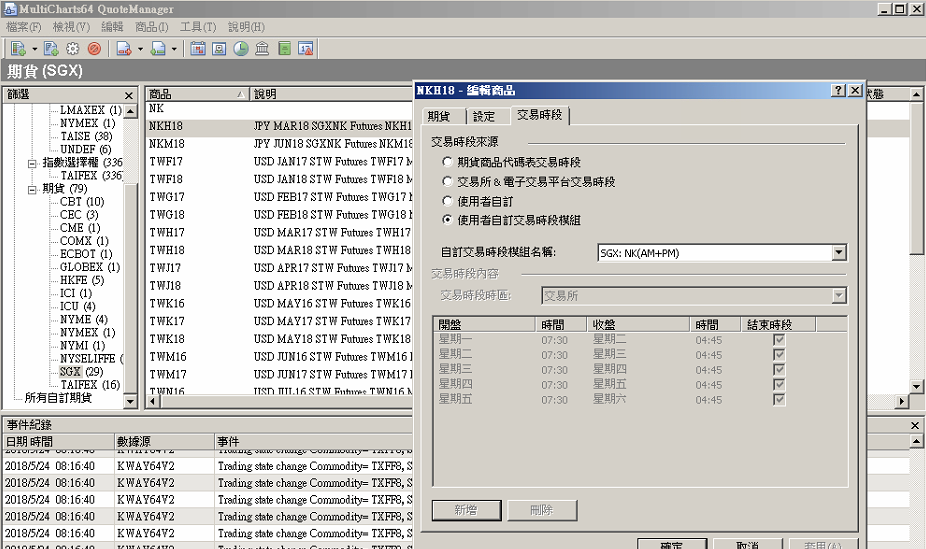The width and height of the screenshot is (926, 549).
Task: Select the TWF17 symbol row
Action: click(279, 161)
